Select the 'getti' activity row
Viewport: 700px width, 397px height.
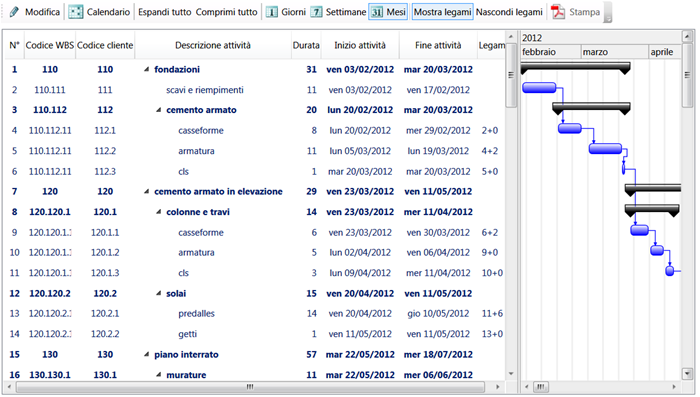188,334
